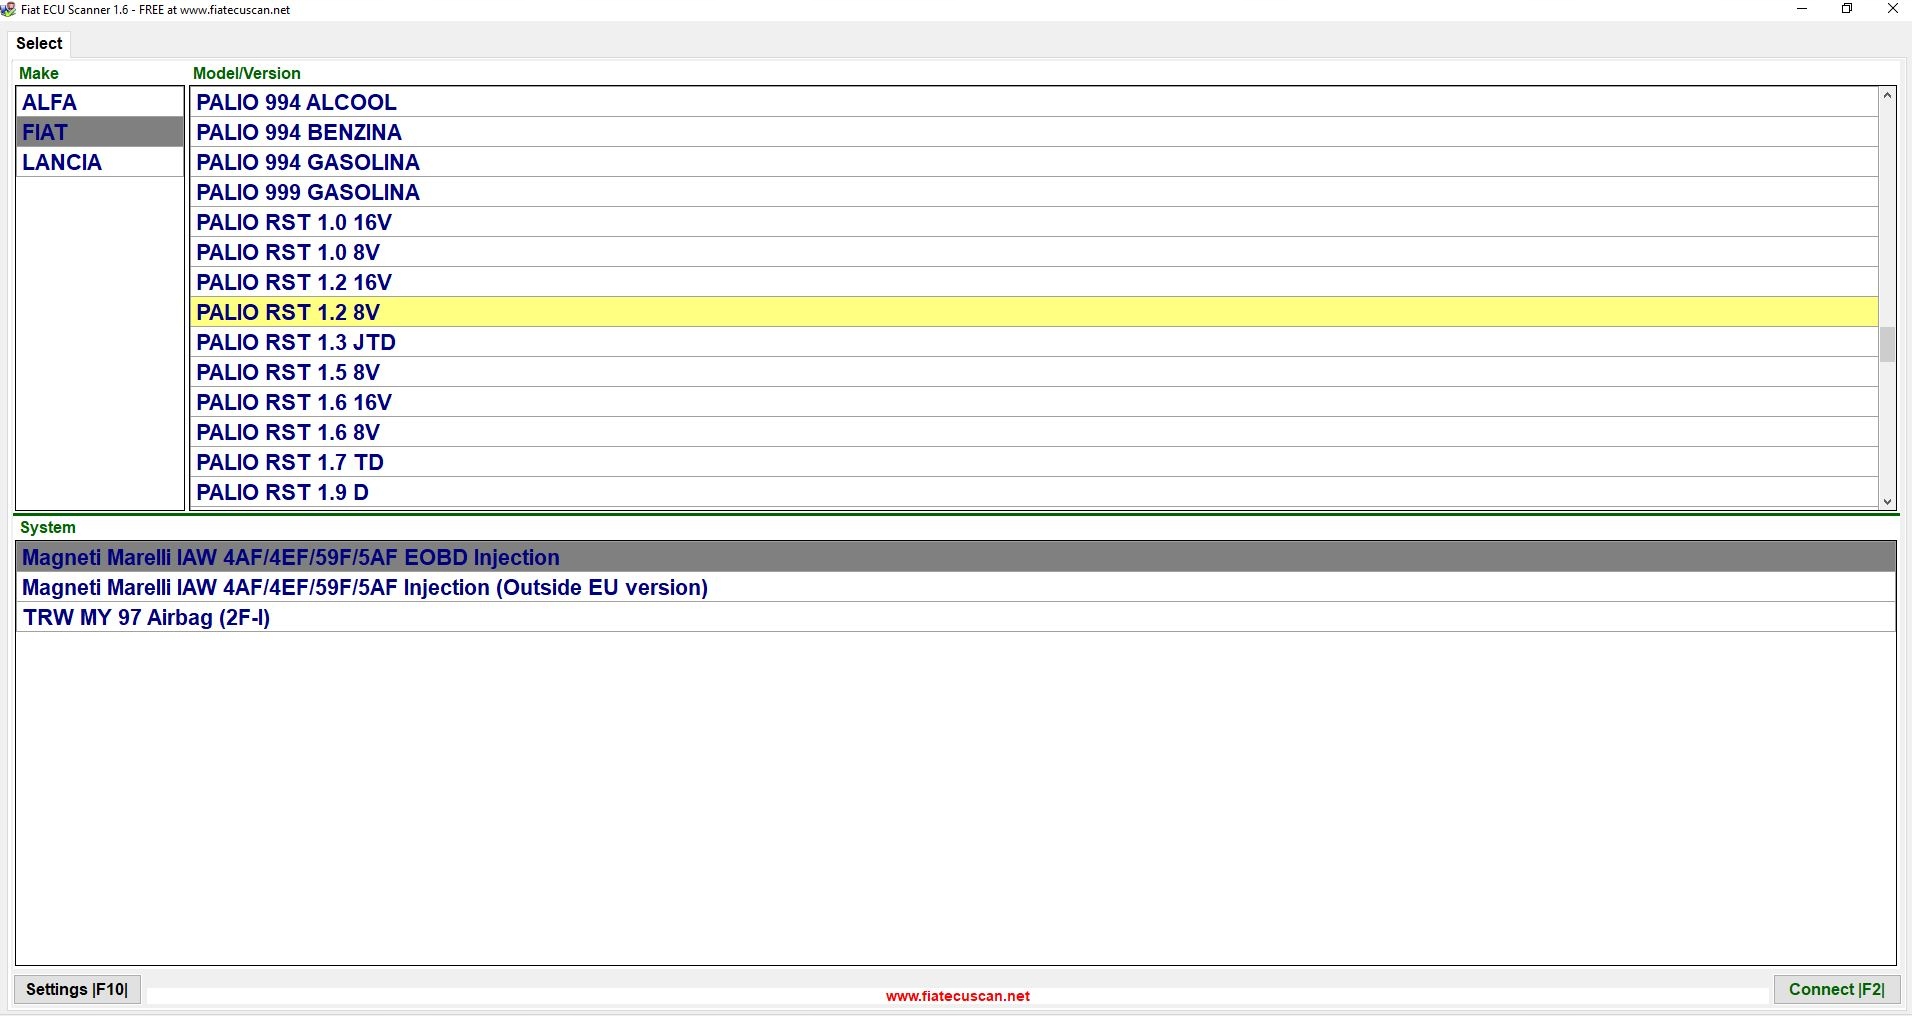The height and width of the screenshot is (1016, 1912).
Task: Select model PALIO RST 1.2 16V
Action: coord(1034,282)
